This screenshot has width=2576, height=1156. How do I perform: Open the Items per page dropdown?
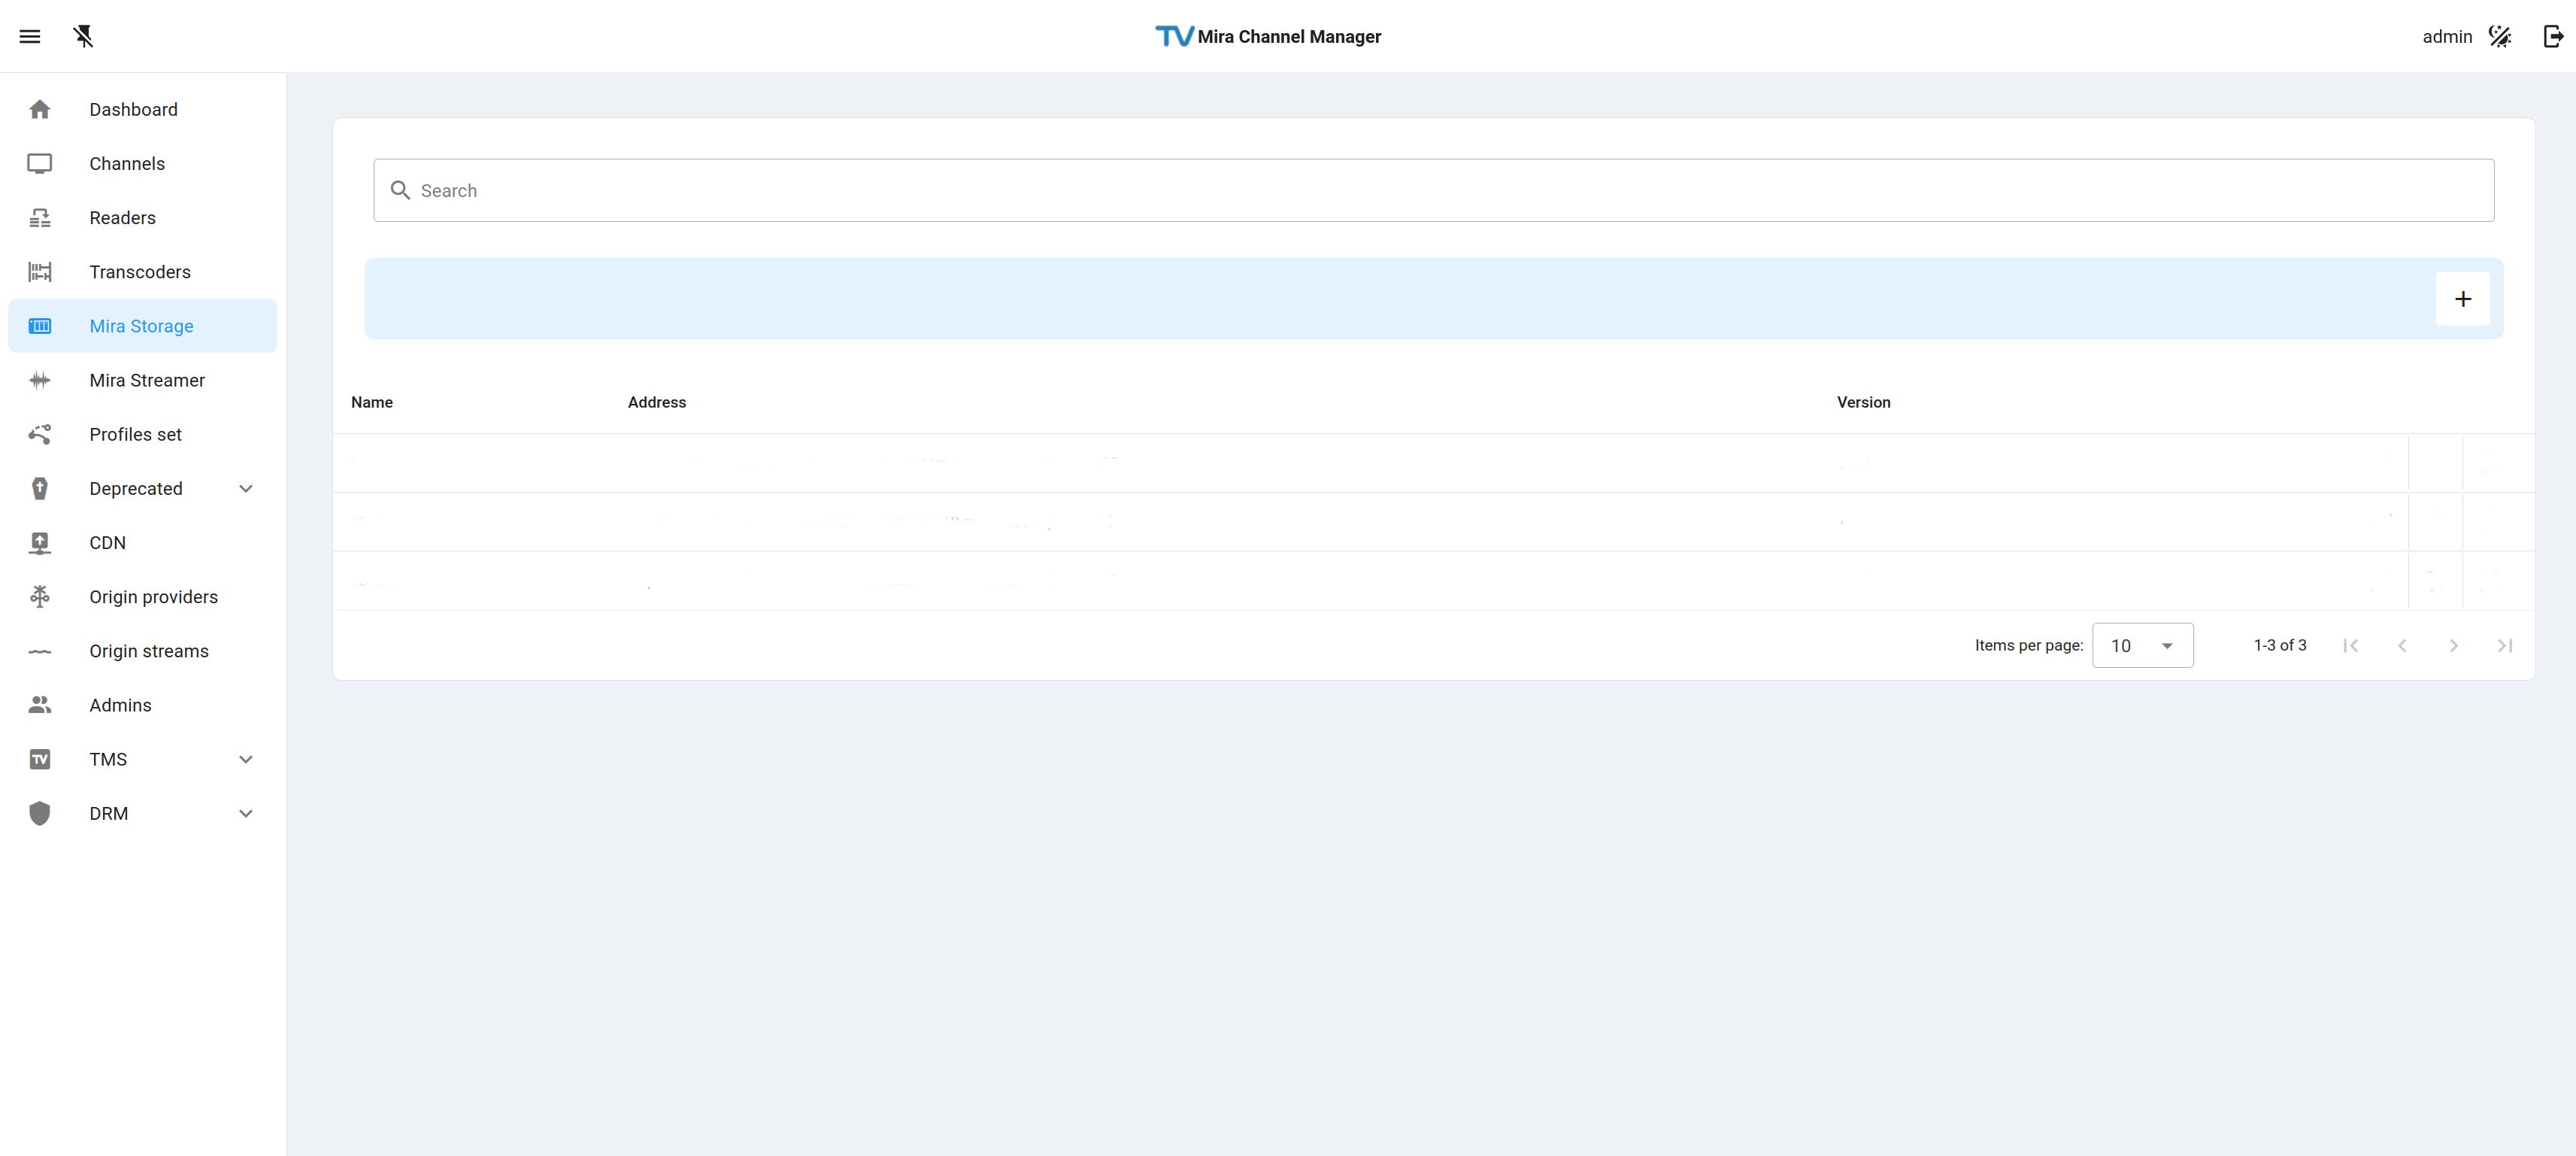pyautogui.click(x=2142, y=646)
